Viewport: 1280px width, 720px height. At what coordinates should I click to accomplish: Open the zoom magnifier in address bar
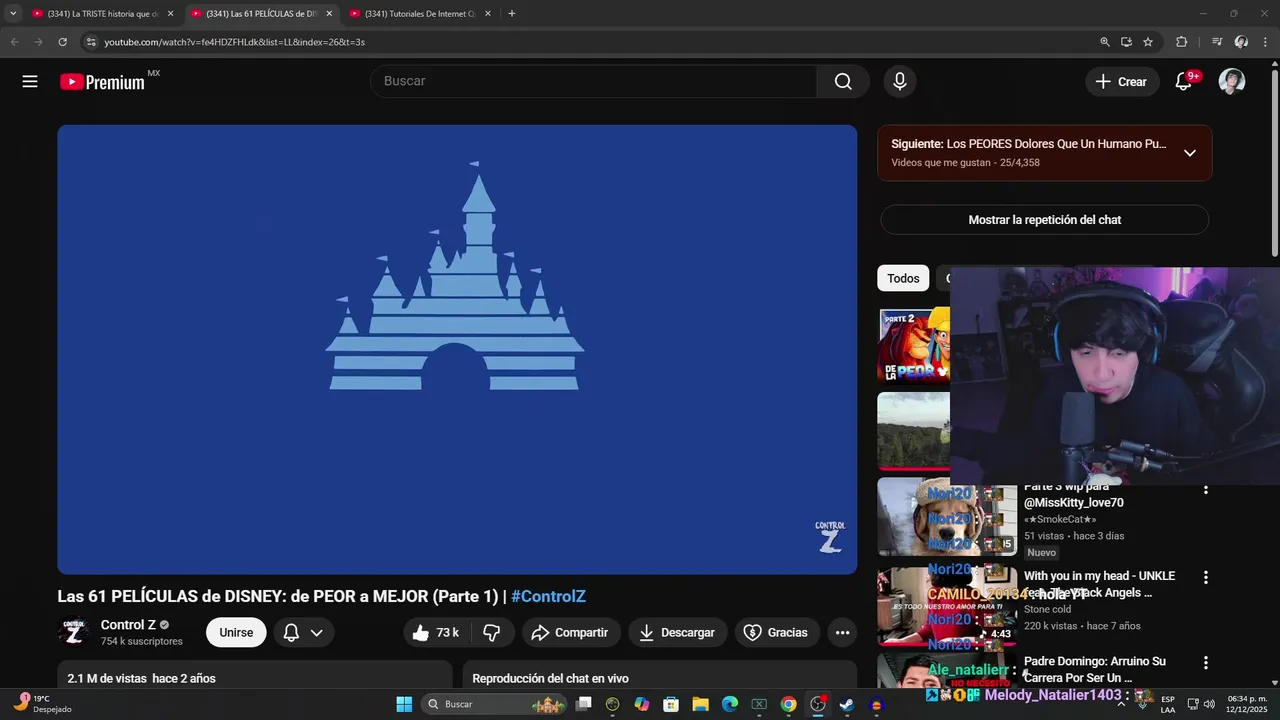pos(1105,42)
